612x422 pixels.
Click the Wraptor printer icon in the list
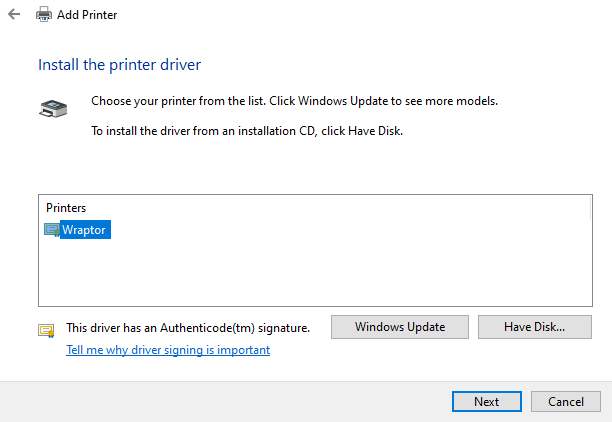click(52, 230)
